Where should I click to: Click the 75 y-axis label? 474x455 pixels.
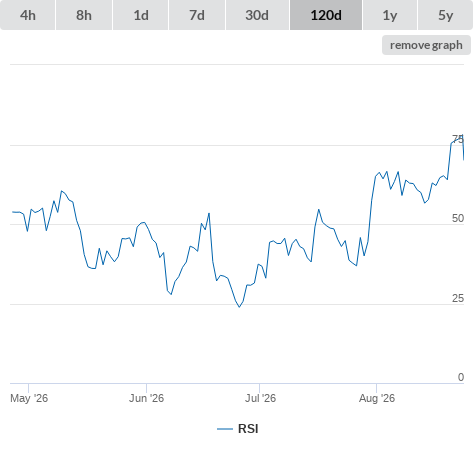click(x=458, y=139)
